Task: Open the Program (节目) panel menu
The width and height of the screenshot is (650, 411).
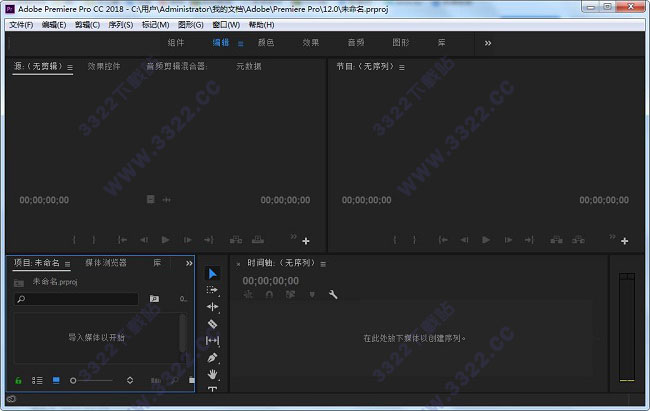Action: coord(402,67)
